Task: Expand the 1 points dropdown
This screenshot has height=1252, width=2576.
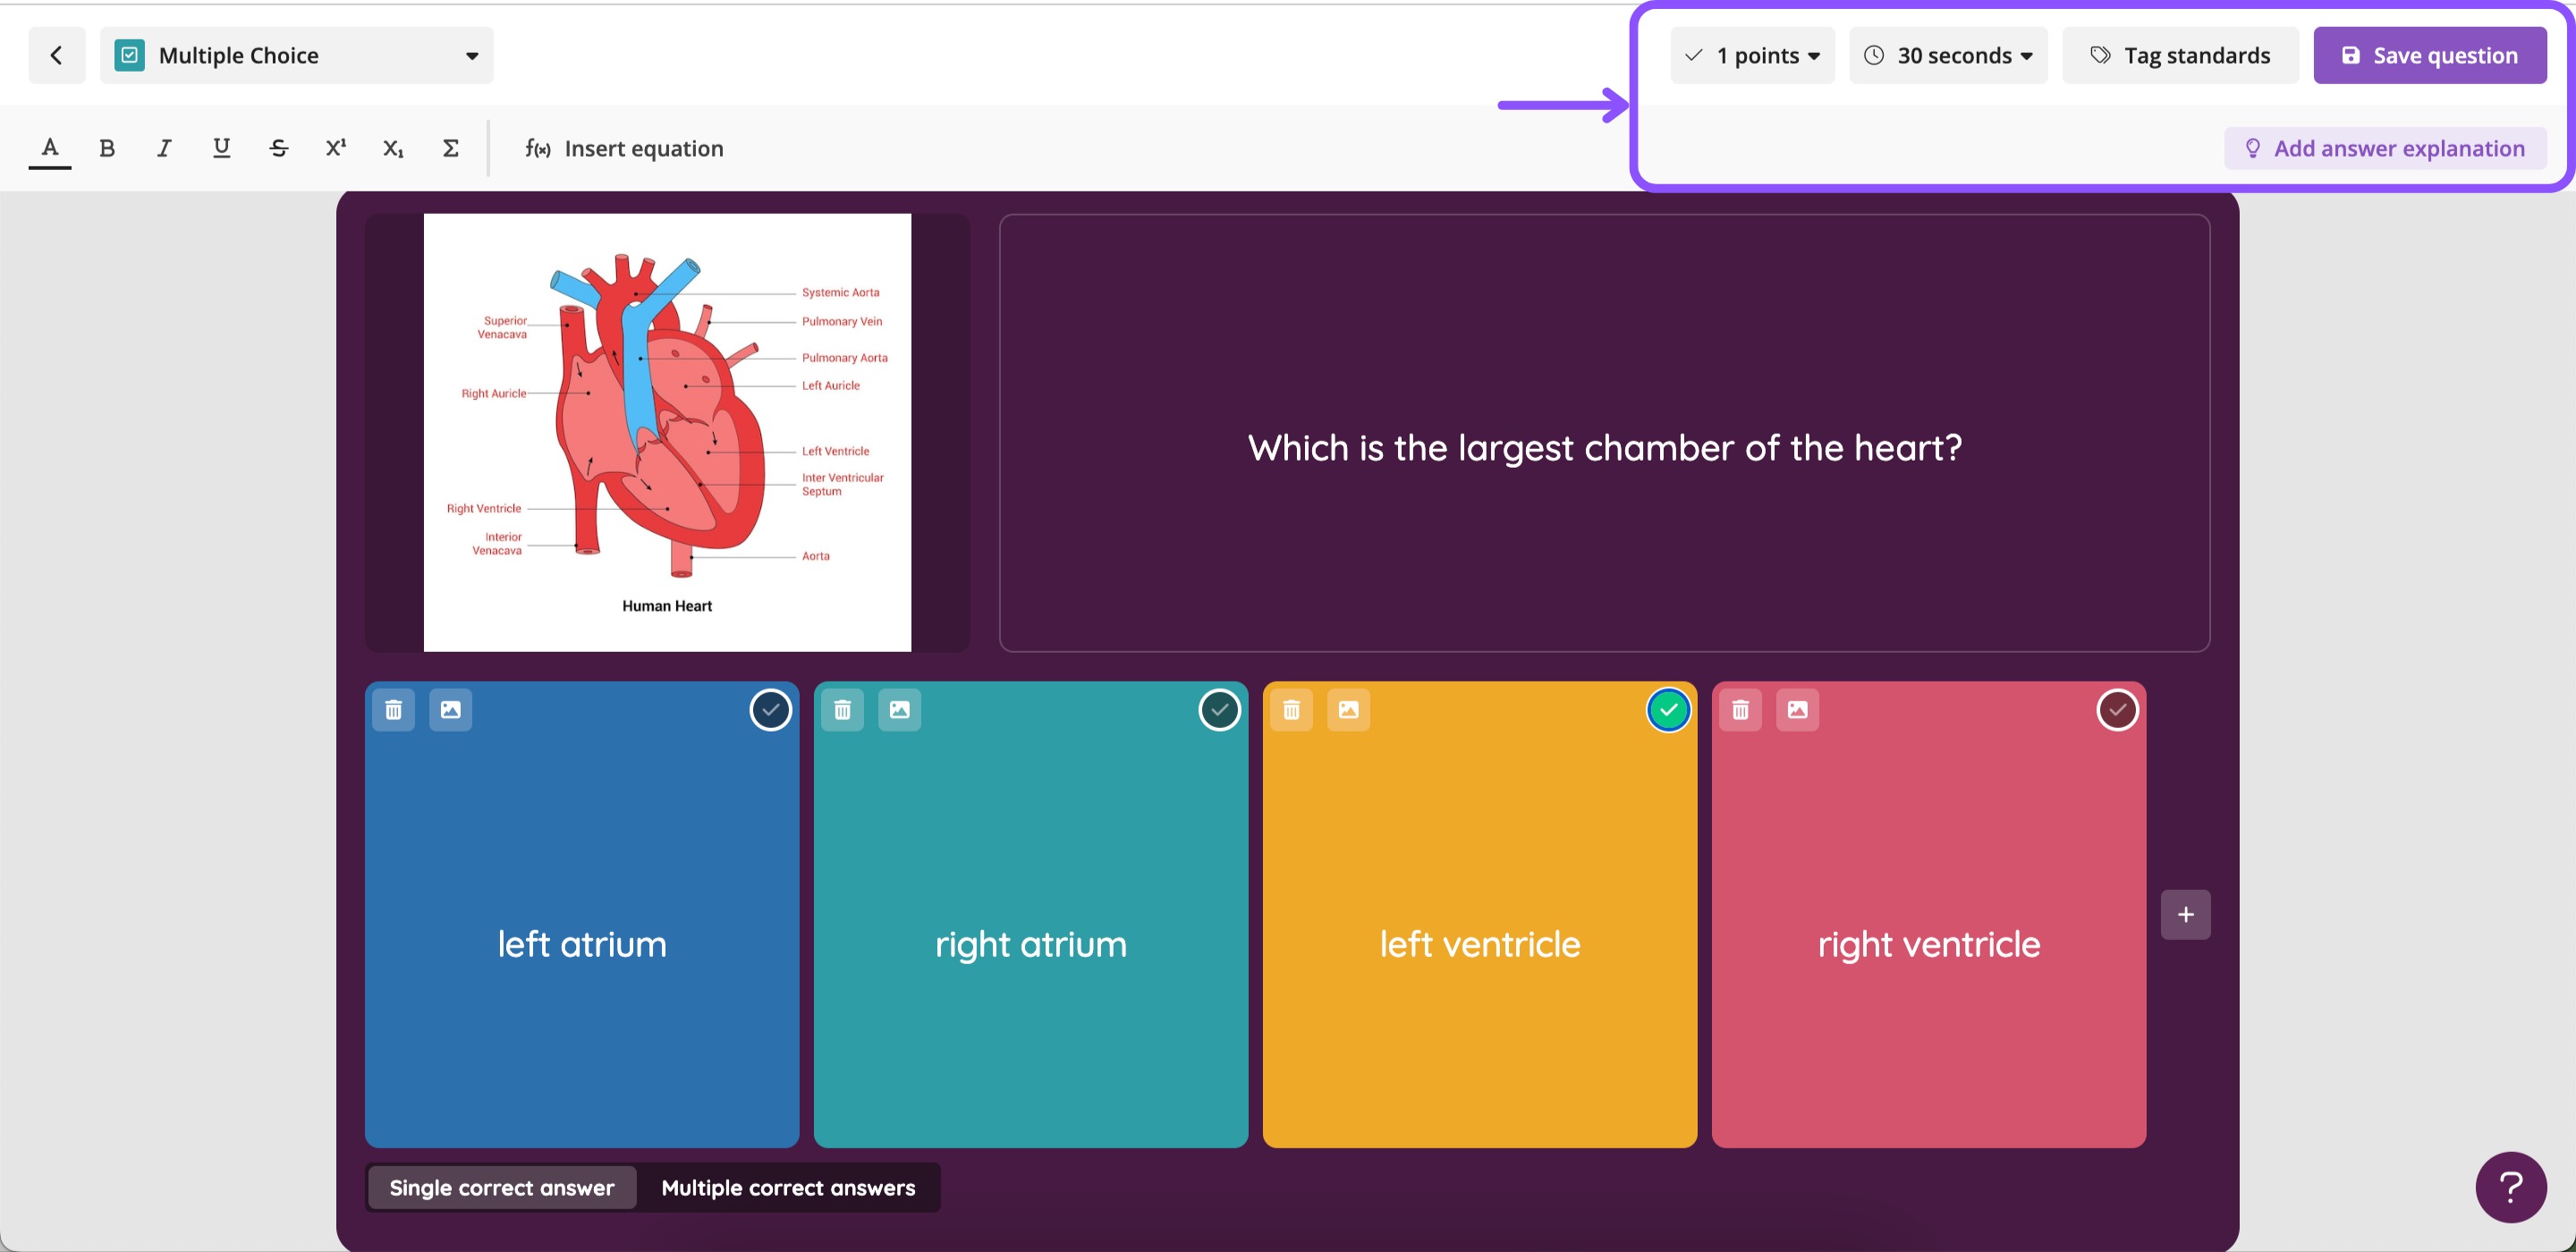Action: click(1753, 55)
